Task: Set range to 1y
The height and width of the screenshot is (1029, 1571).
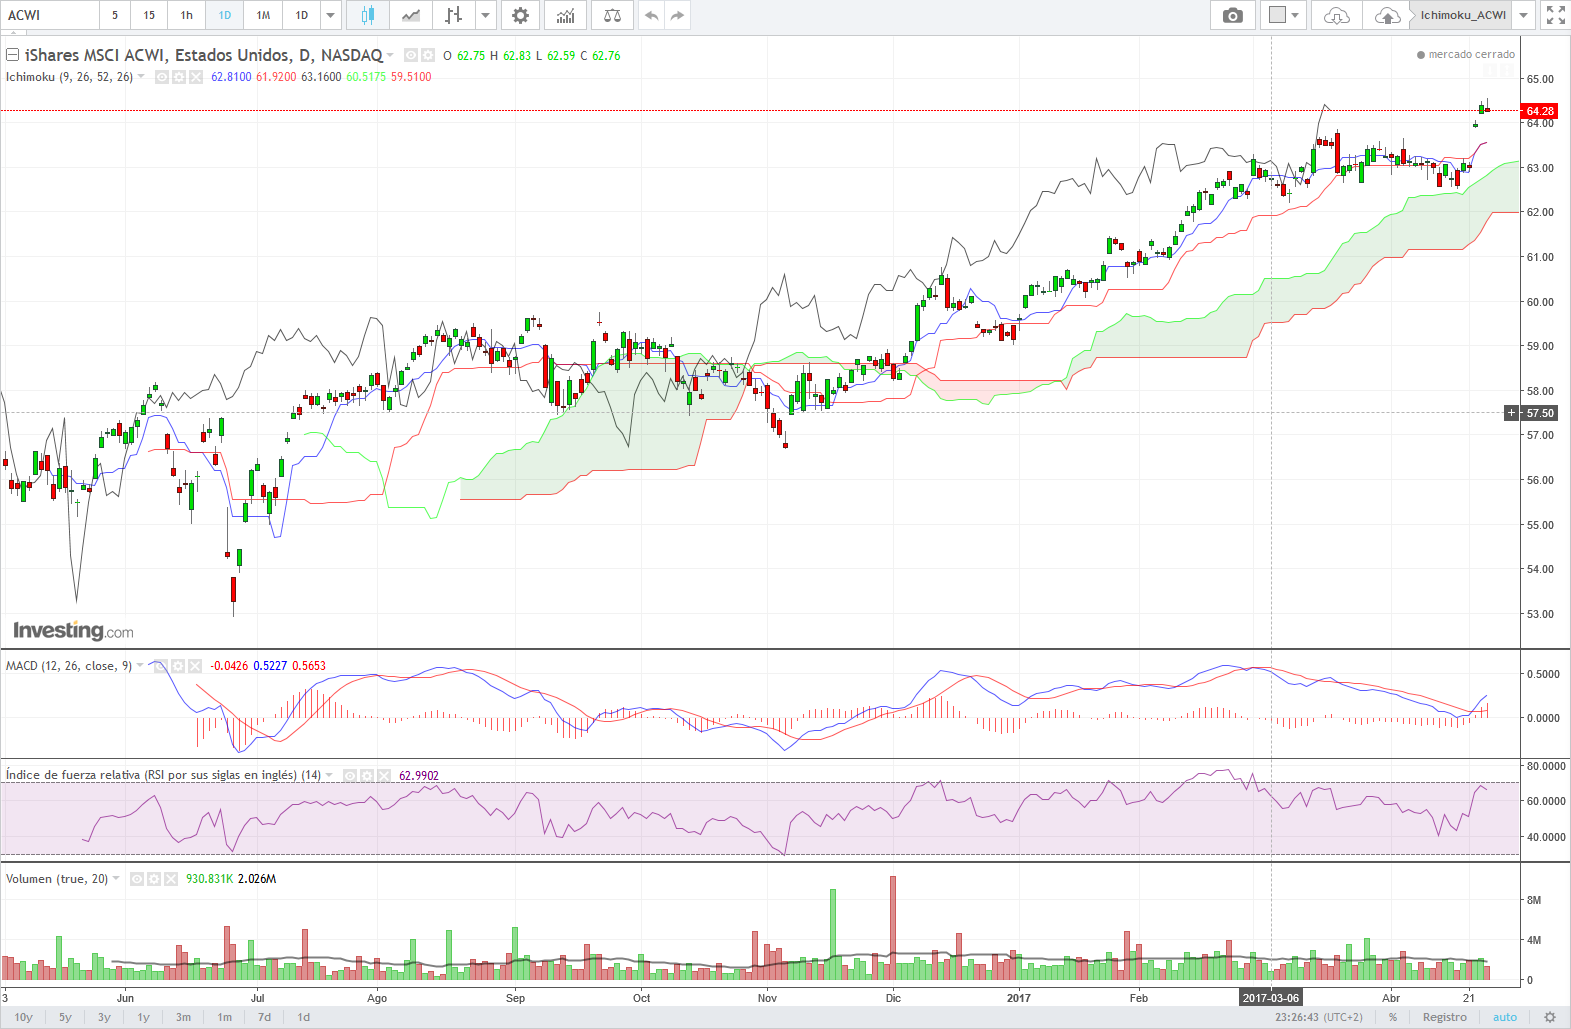Action: [x=144, y=1017]
